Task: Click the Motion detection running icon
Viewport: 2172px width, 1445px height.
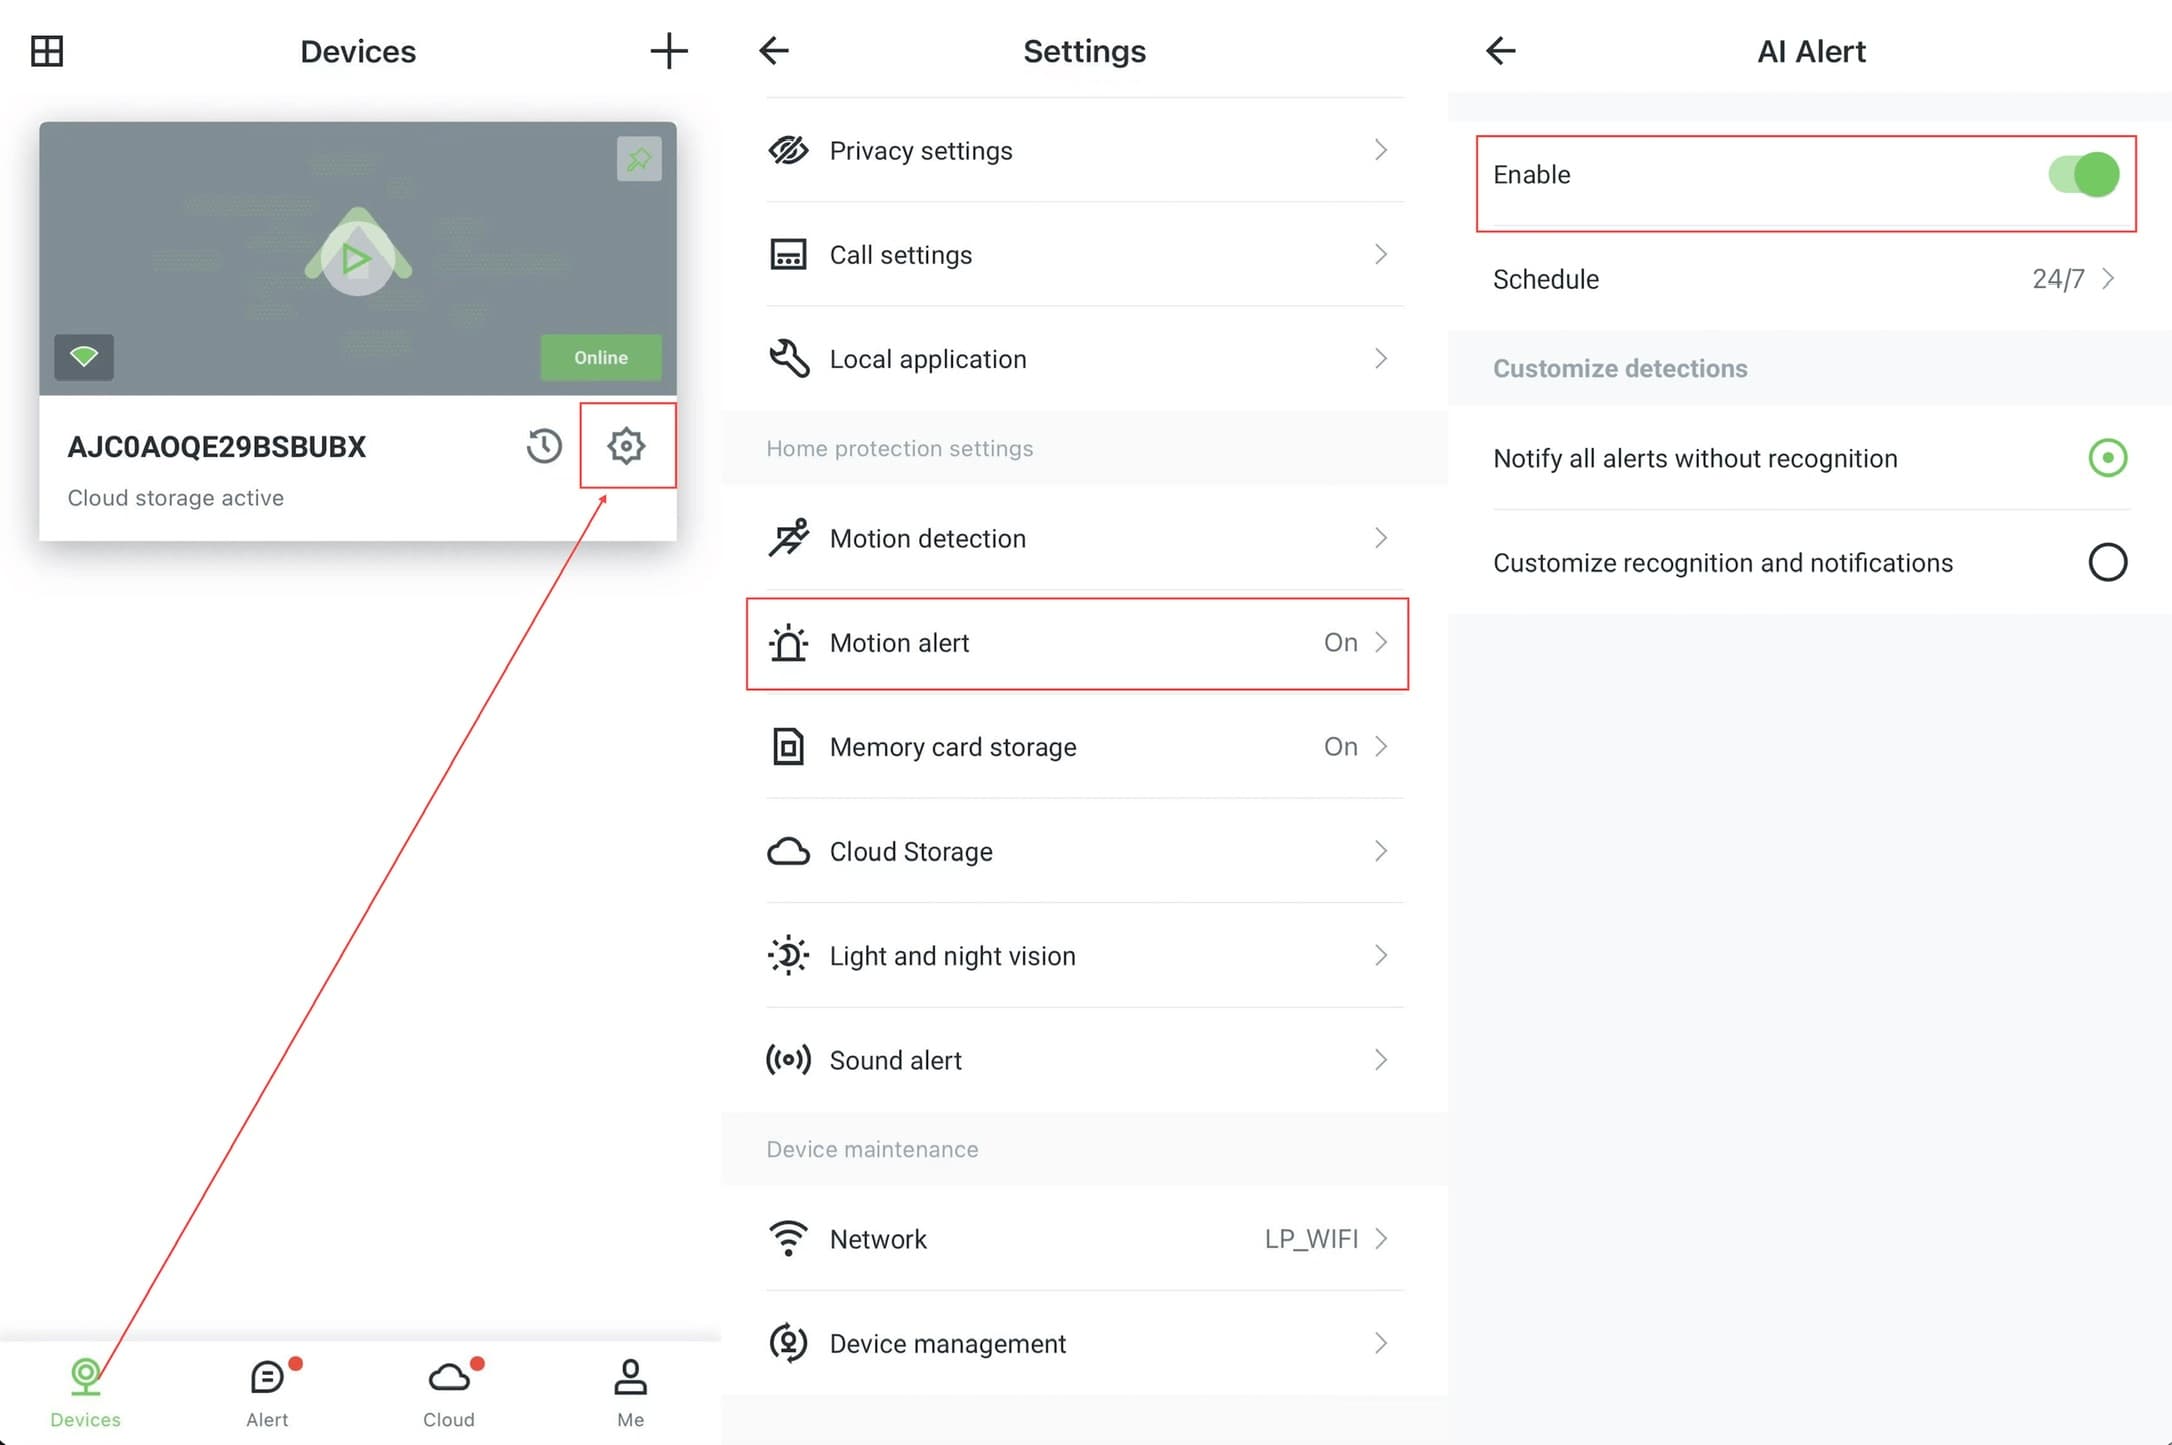Action: tap(788, 538)
